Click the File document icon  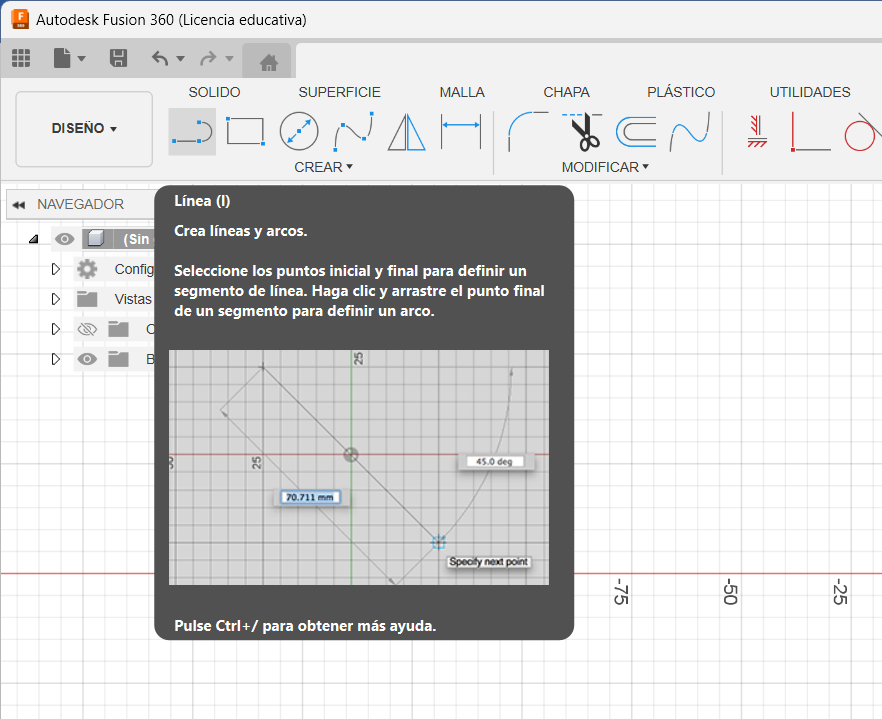point(62,58)
